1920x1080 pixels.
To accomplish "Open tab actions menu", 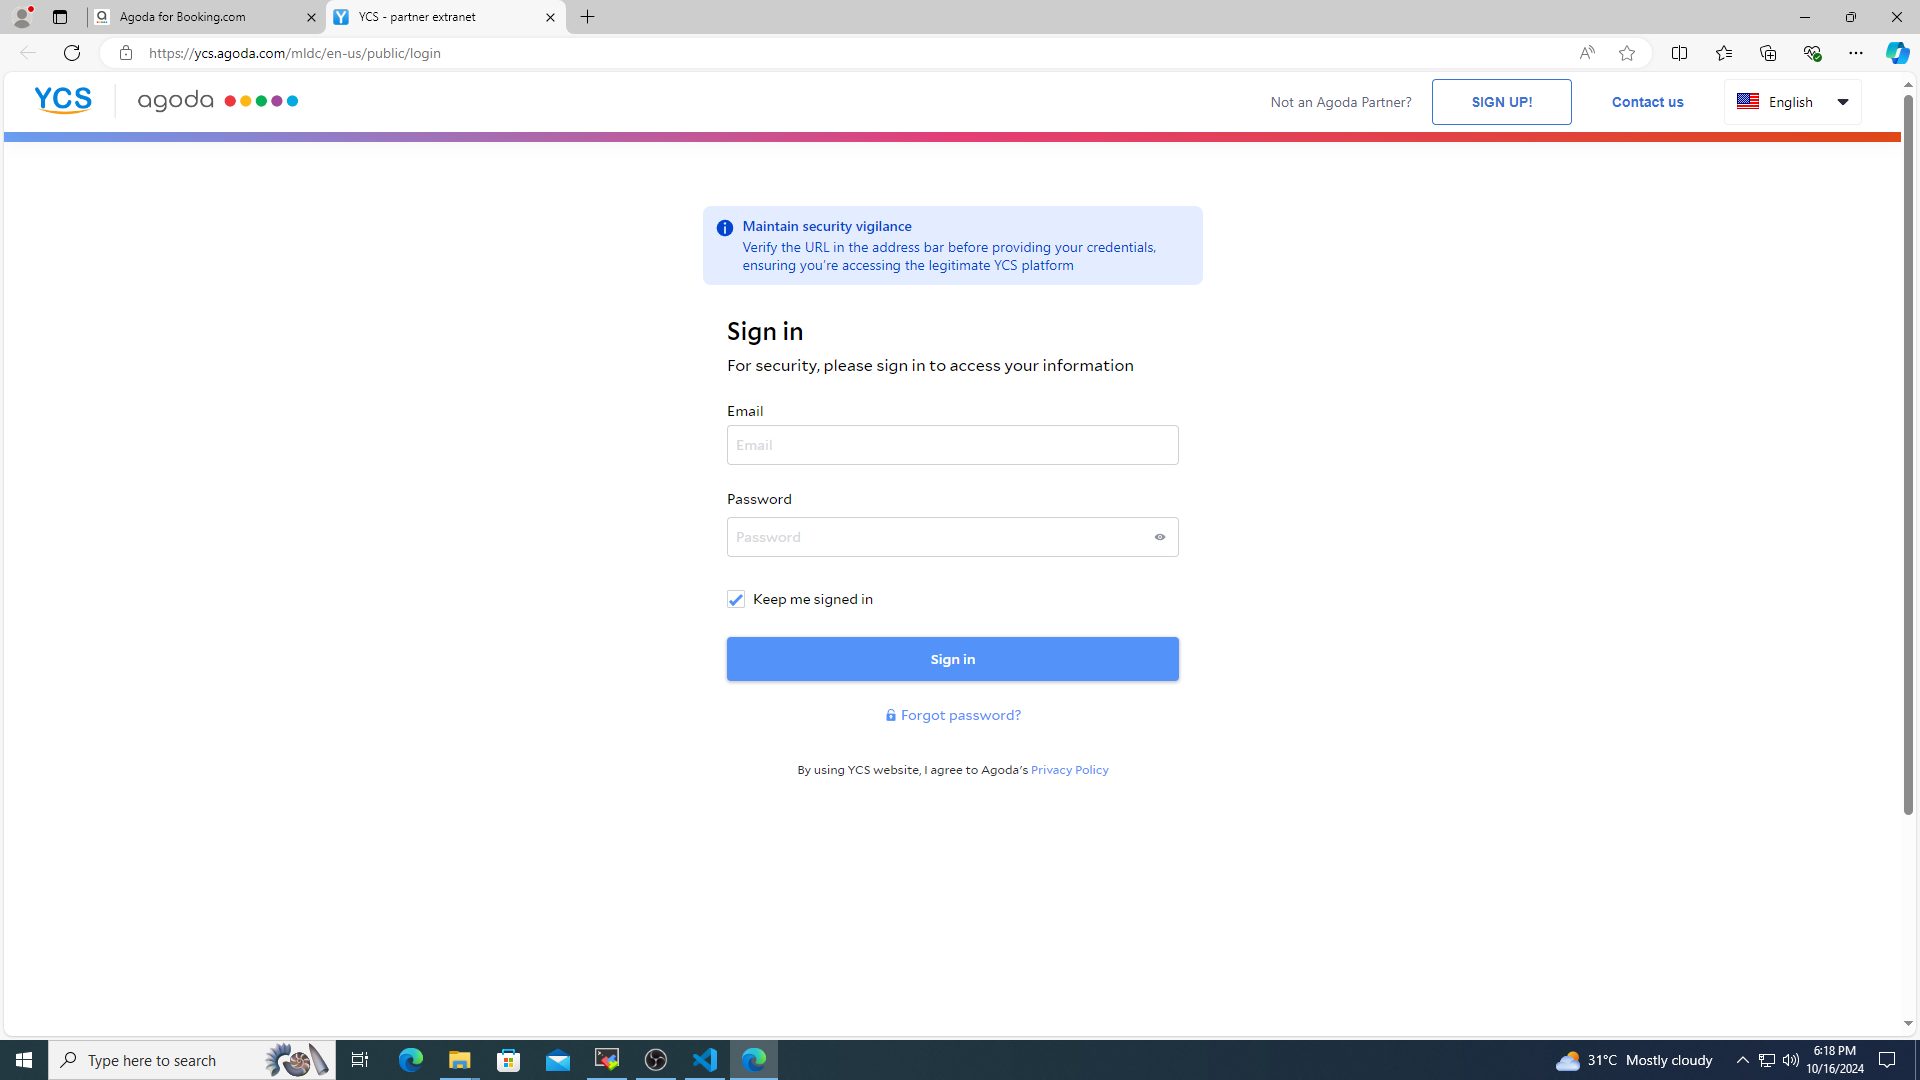I will pos(59,17).
